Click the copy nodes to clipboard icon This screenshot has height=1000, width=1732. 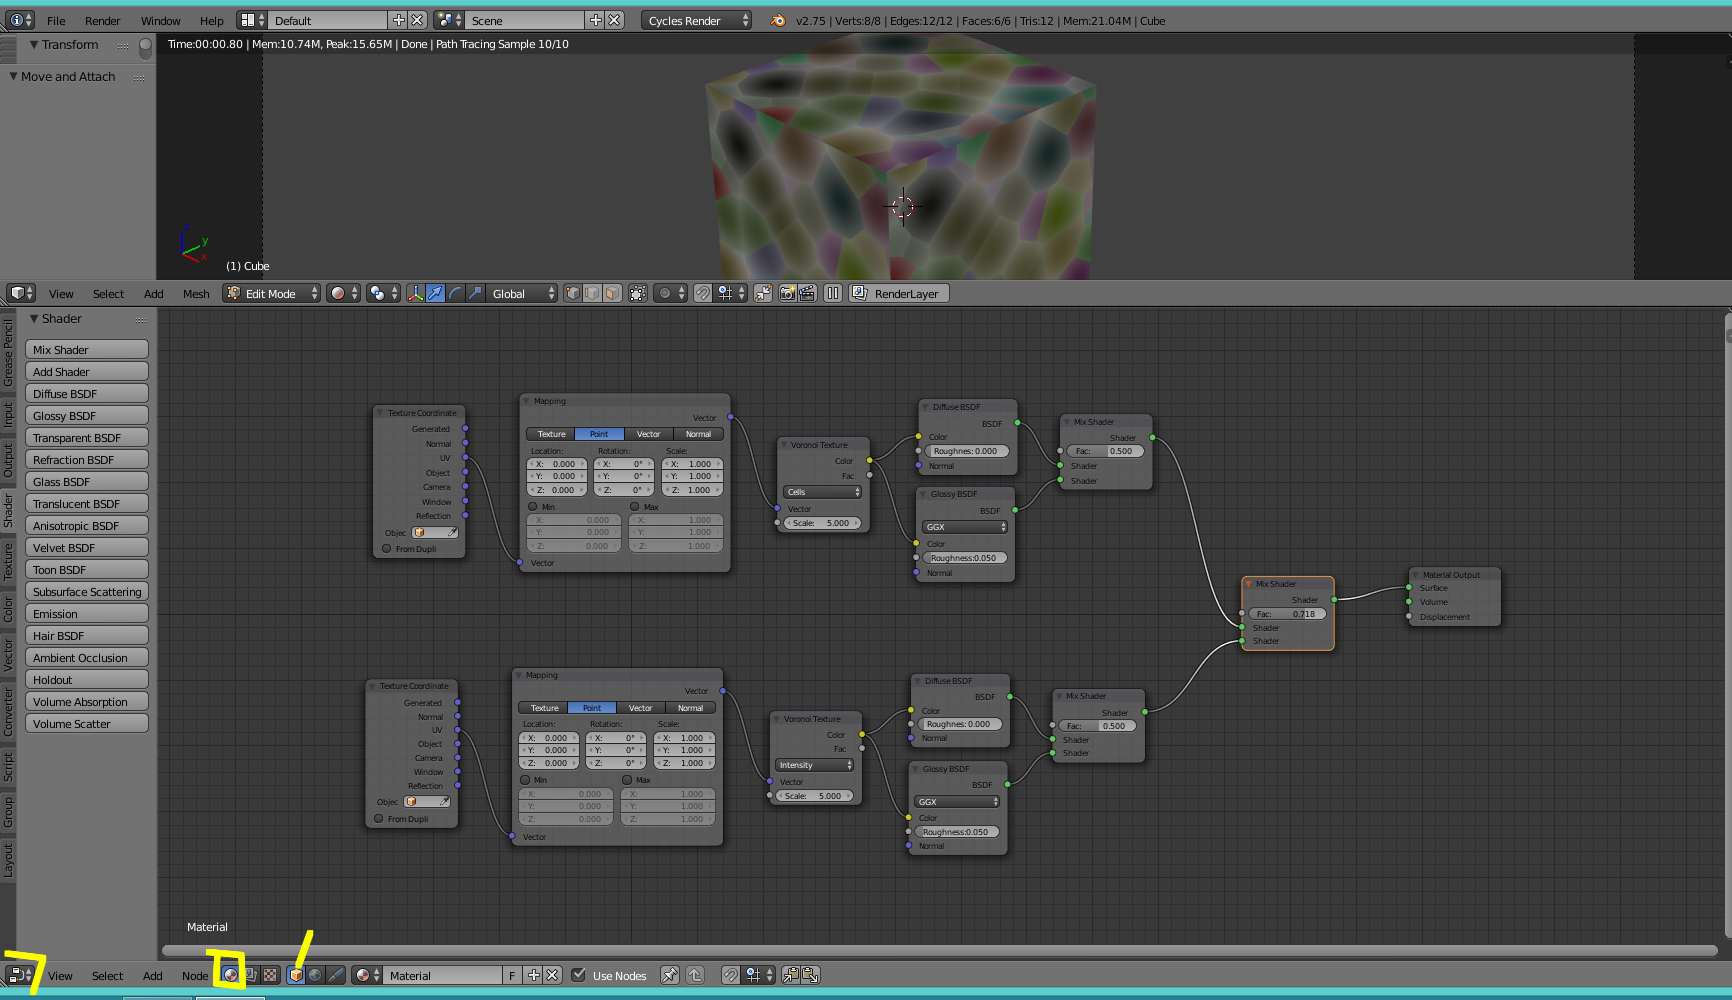tap(791, 975)
